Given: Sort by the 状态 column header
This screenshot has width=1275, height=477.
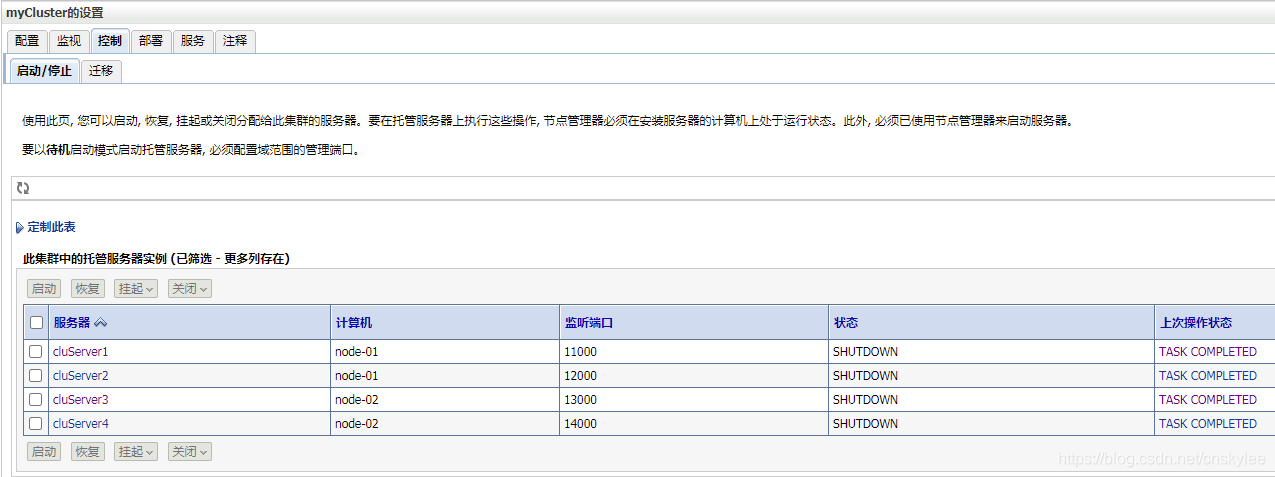Looking at the screenshot, I should tap(845, 323).
